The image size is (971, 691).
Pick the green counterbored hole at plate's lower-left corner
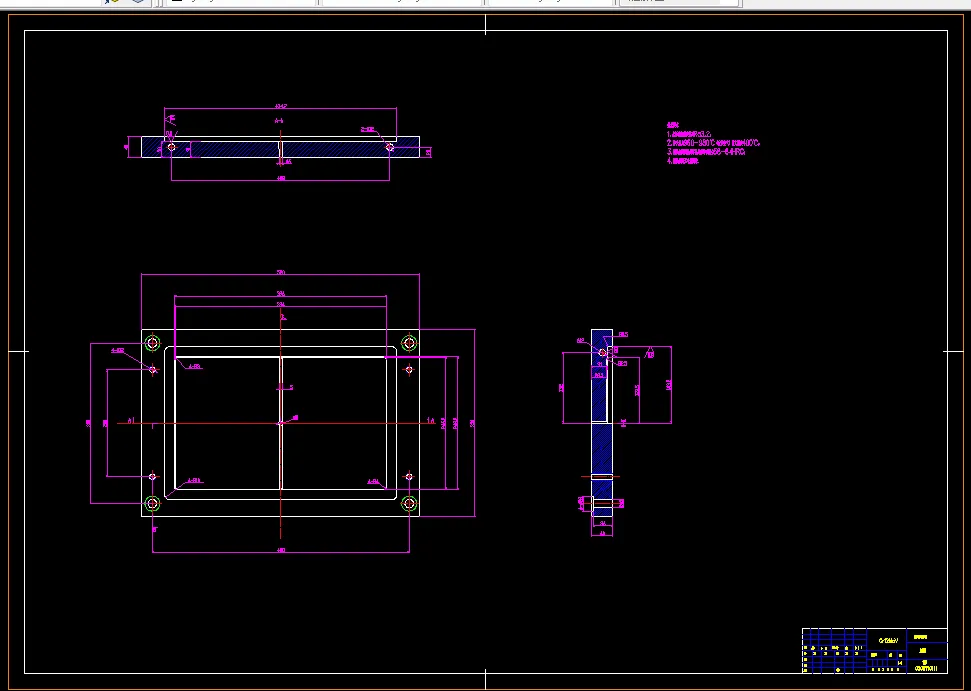[x=152, y=503]
